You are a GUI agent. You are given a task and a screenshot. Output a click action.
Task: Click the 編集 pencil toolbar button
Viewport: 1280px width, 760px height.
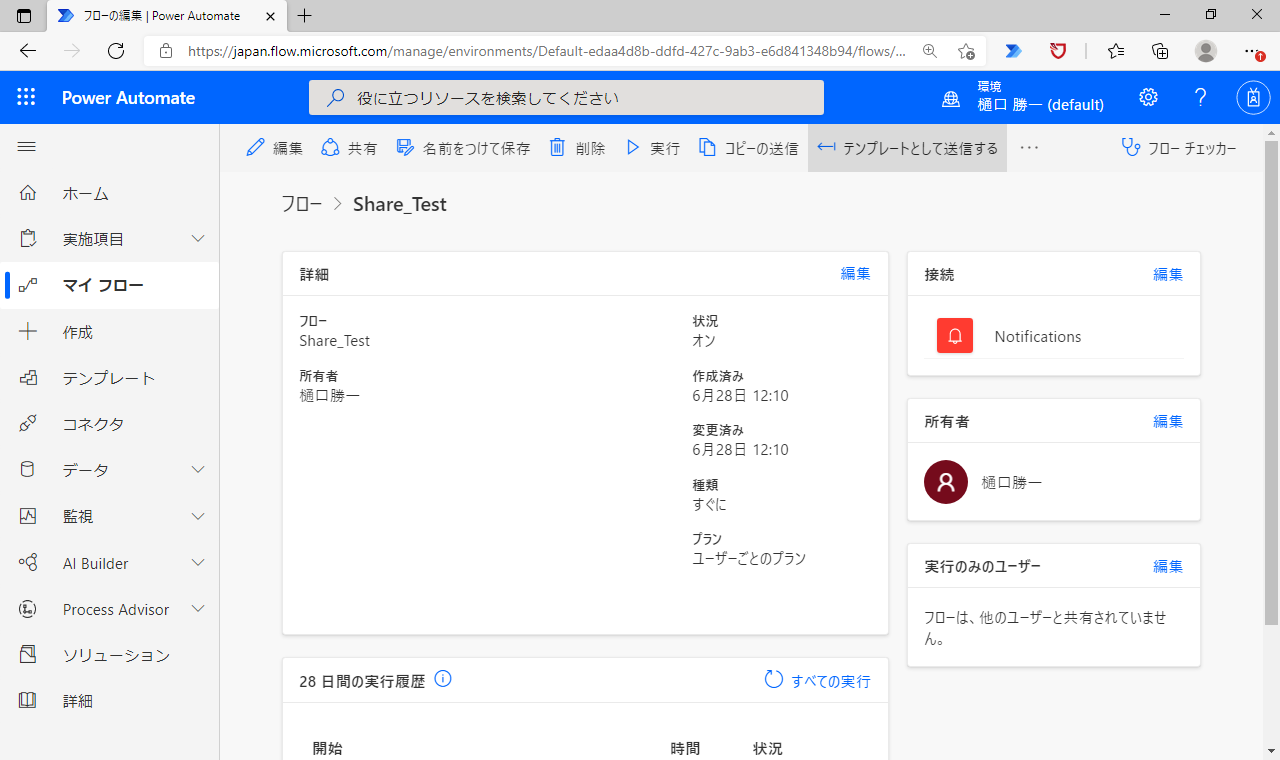(274, 148)
